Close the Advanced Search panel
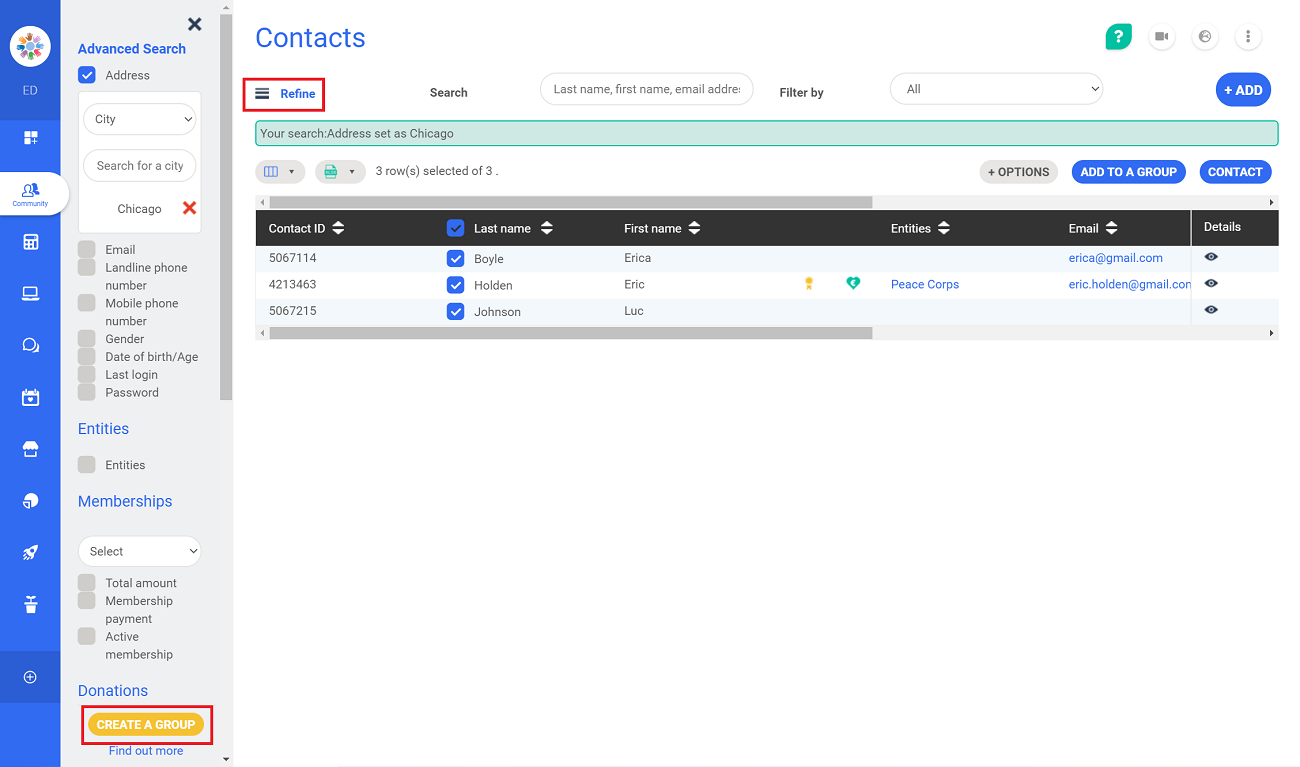Screen dimensions: 1300x767 coord(195,24)
